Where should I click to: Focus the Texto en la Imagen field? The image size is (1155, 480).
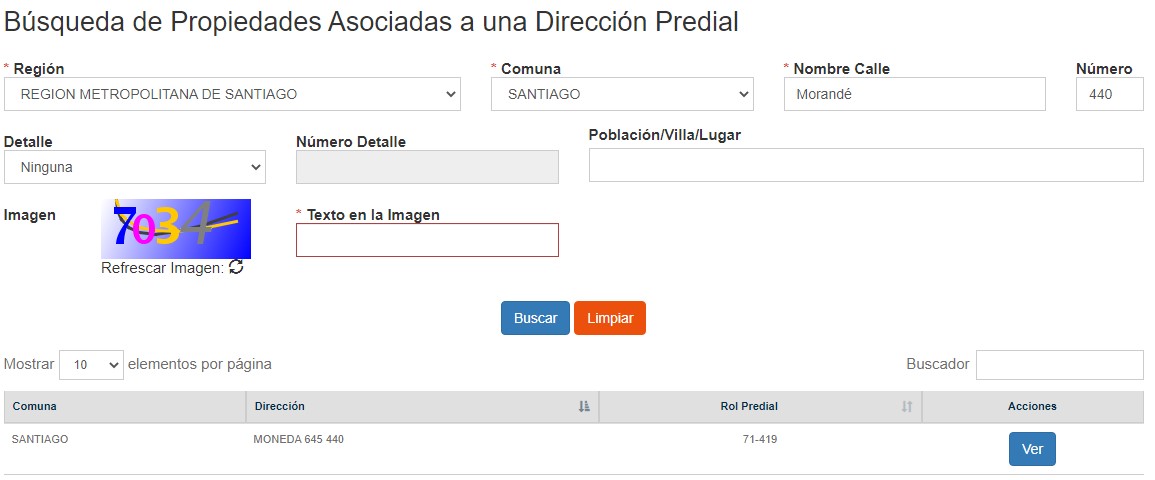[427, 240]
